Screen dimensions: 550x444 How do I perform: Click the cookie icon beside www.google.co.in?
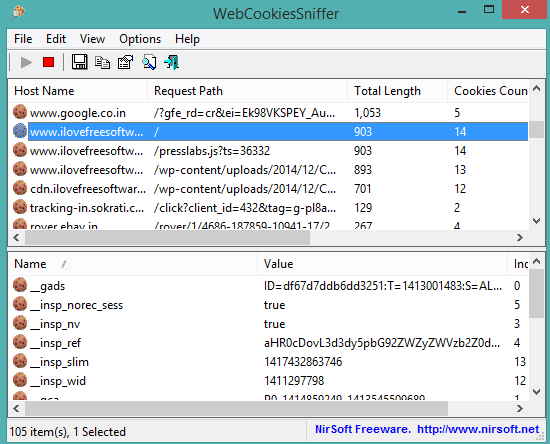coord(20,112)
